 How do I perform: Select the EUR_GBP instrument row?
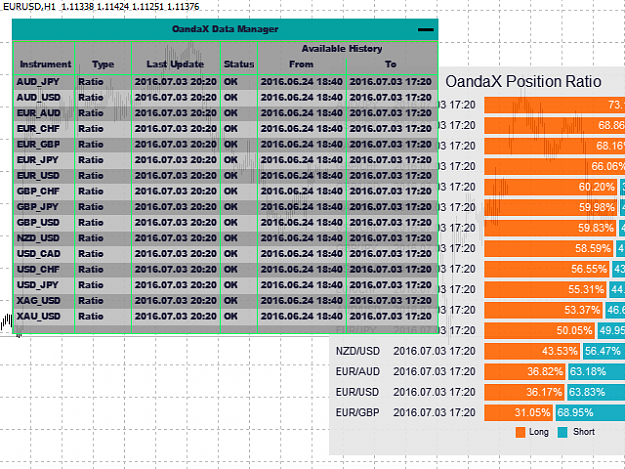tap(225, 144)
